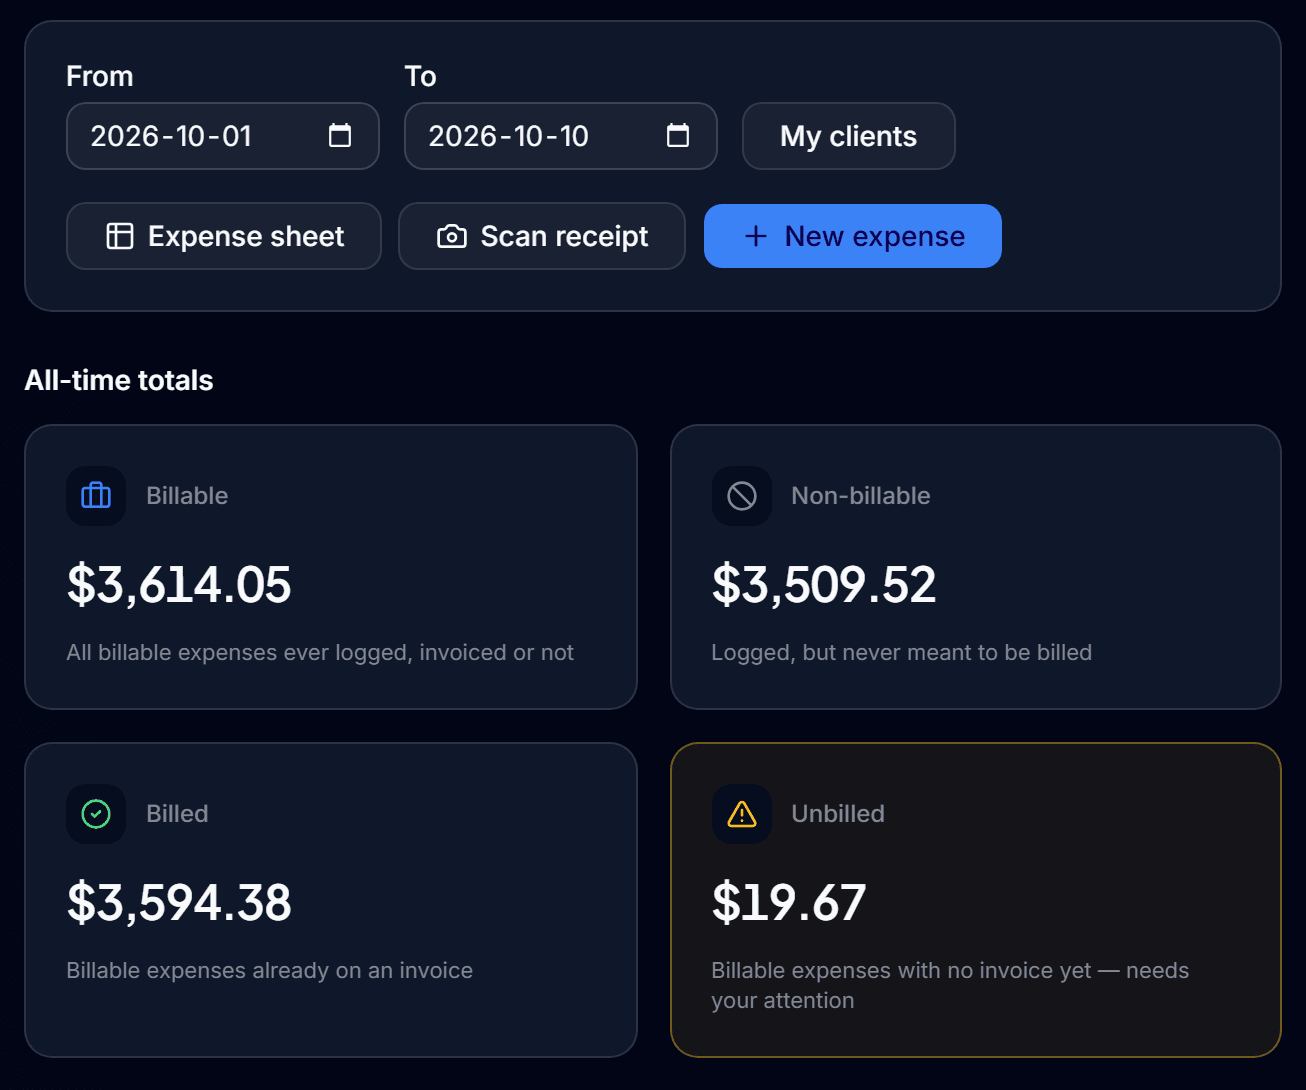Click the briefcase icon on Billable card
This screenshot has height=1090, width=1306.
(96, 496)
